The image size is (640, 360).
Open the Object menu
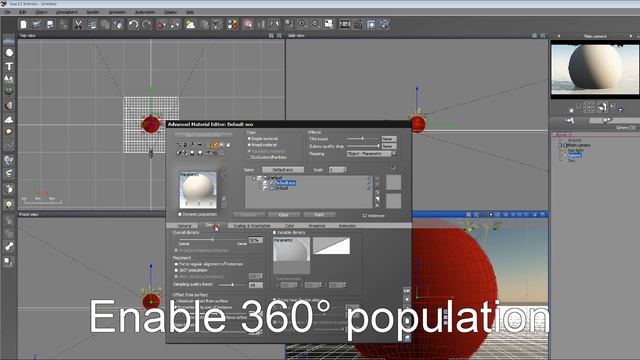[x=41, y=12]
